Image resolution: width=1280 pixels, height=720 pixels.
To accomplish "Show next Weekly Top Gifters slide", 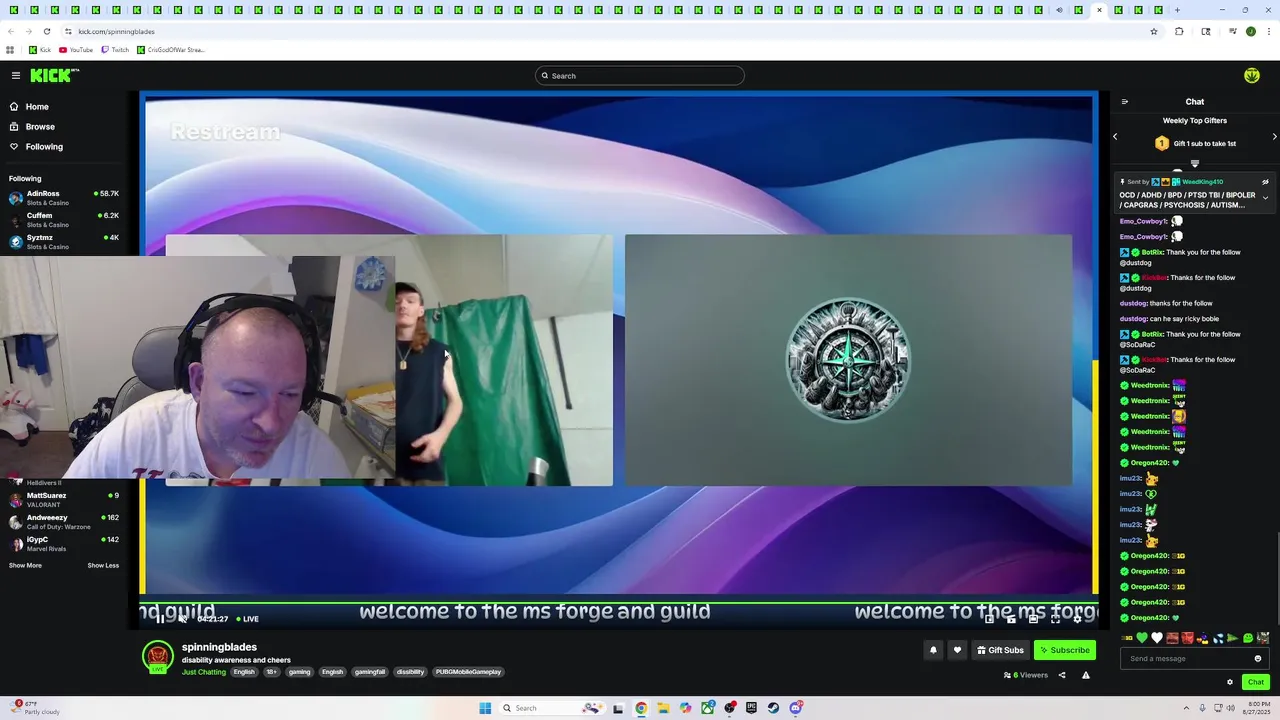I will 1274,136.
